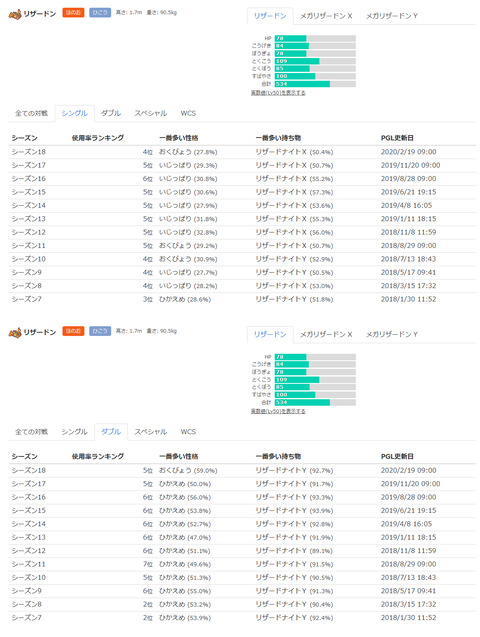Select the リザードン form tab in the Singles panel

[x=270, y=16]
